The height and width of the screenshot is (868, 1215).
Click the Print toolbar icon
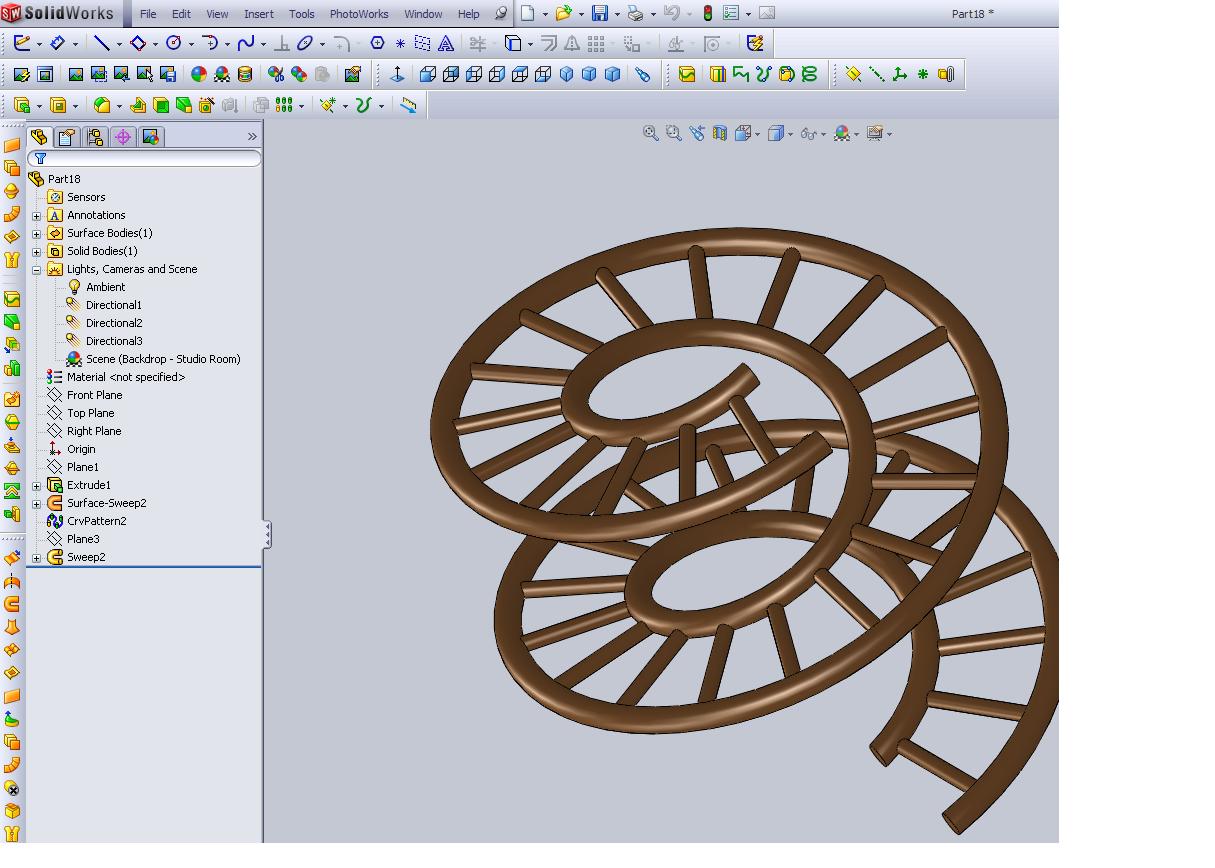point(635,13)
